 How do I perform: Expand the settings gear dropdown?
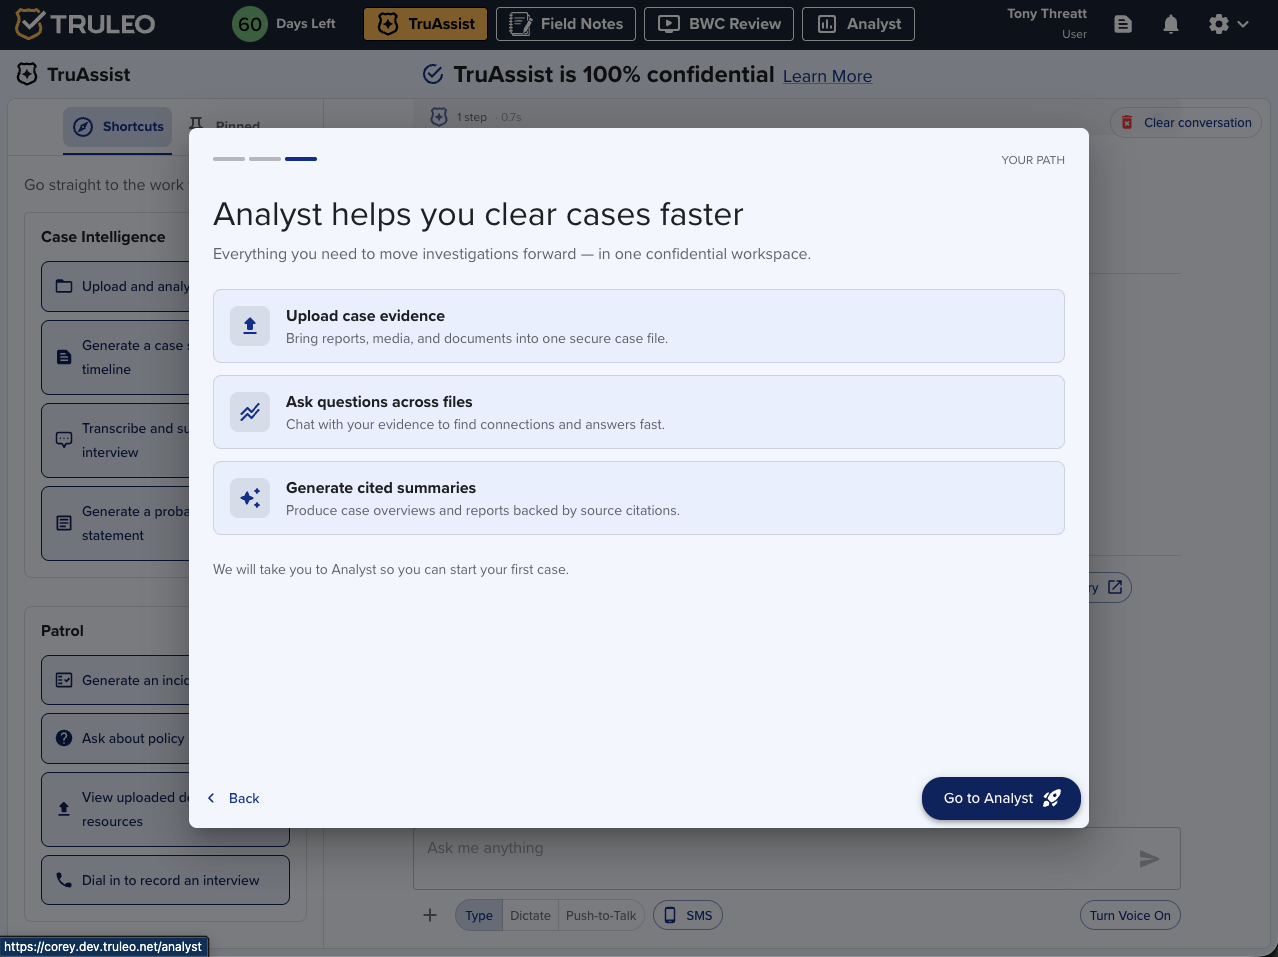(x=1228, y=24)
